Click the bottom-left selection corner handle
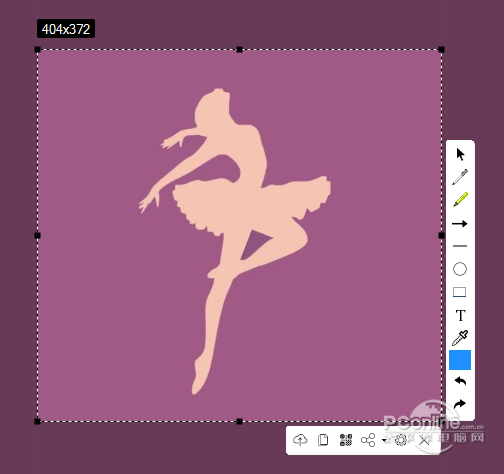Image resolution: width=504 pixels, height=474 pixels. click(37, 421)
